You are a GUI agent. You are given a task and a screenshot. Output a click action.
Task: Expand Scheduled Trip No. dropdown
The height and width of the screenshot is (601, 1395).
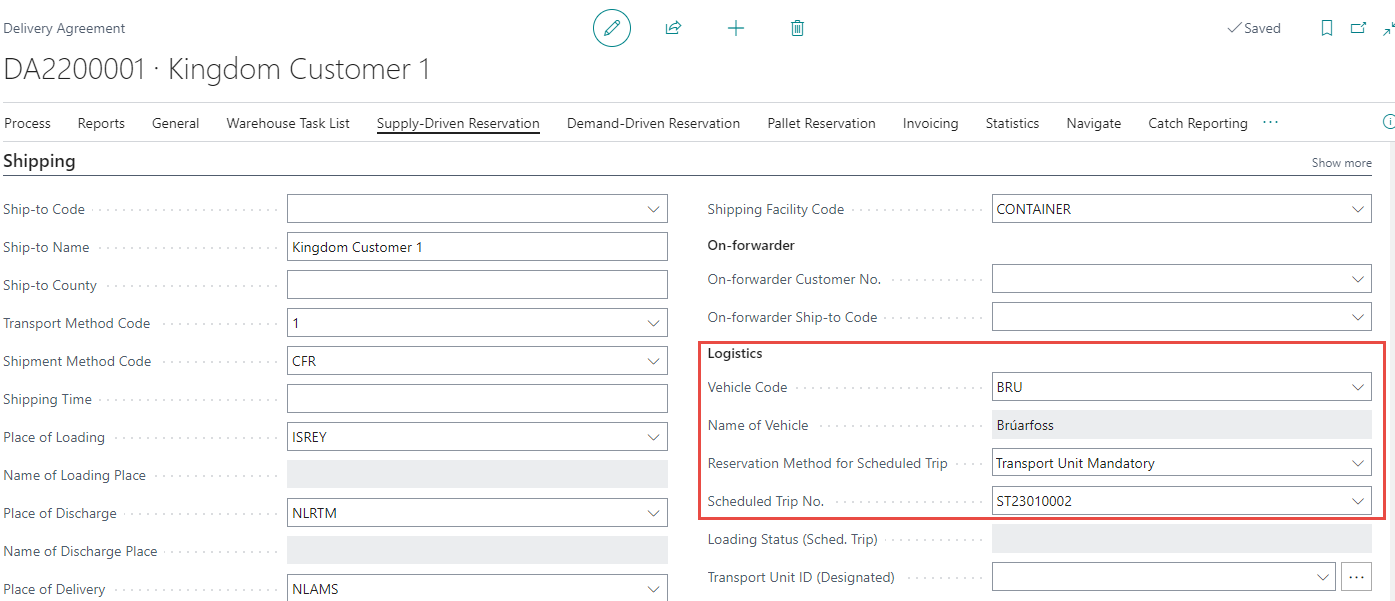click(1357, 501)
